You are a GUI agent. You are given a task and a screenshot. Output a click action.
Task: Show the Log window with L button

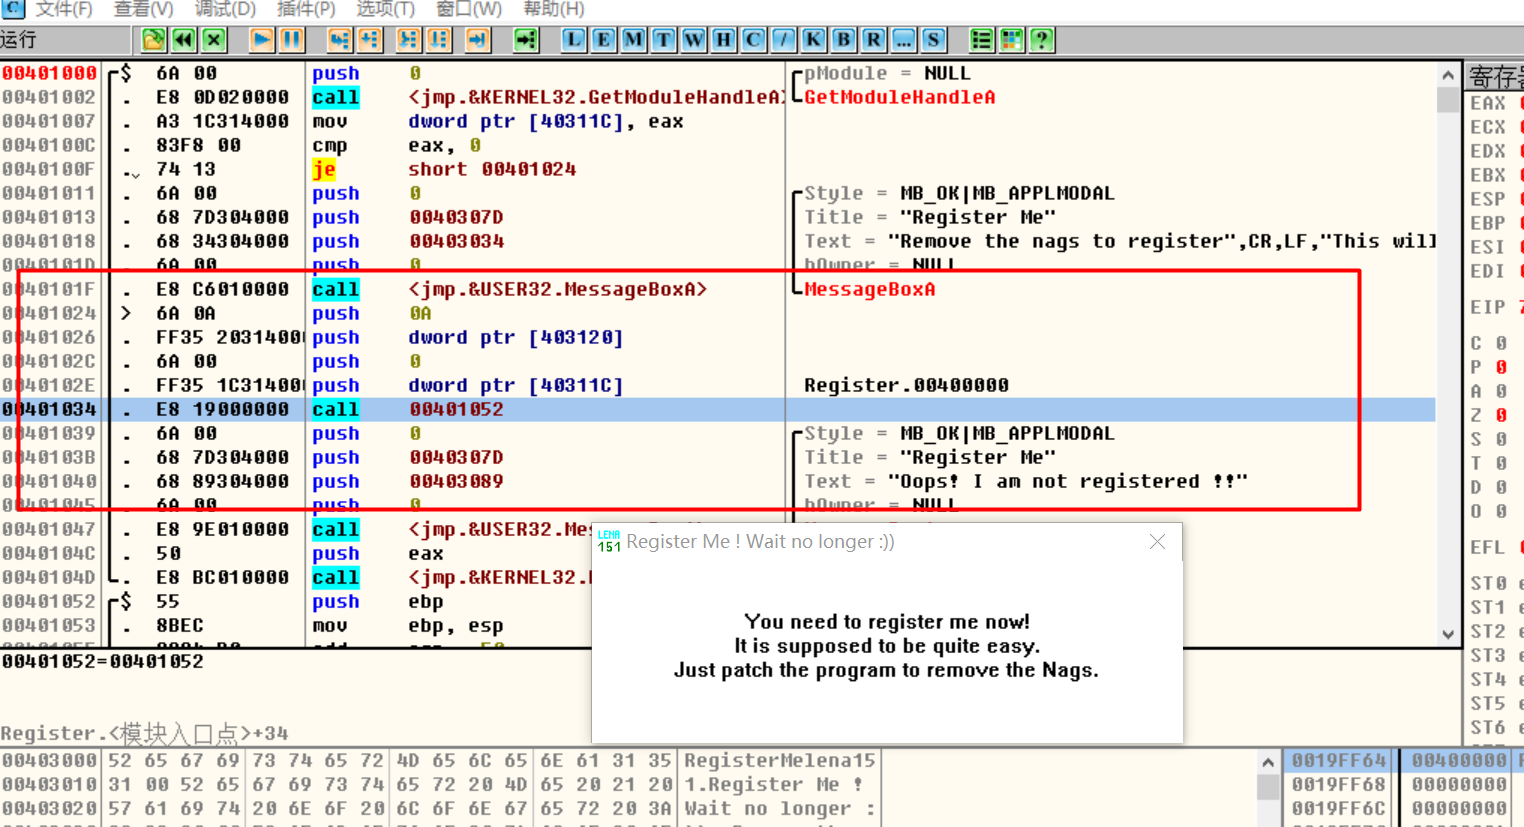pyautogui.click(x=573, y=40)
